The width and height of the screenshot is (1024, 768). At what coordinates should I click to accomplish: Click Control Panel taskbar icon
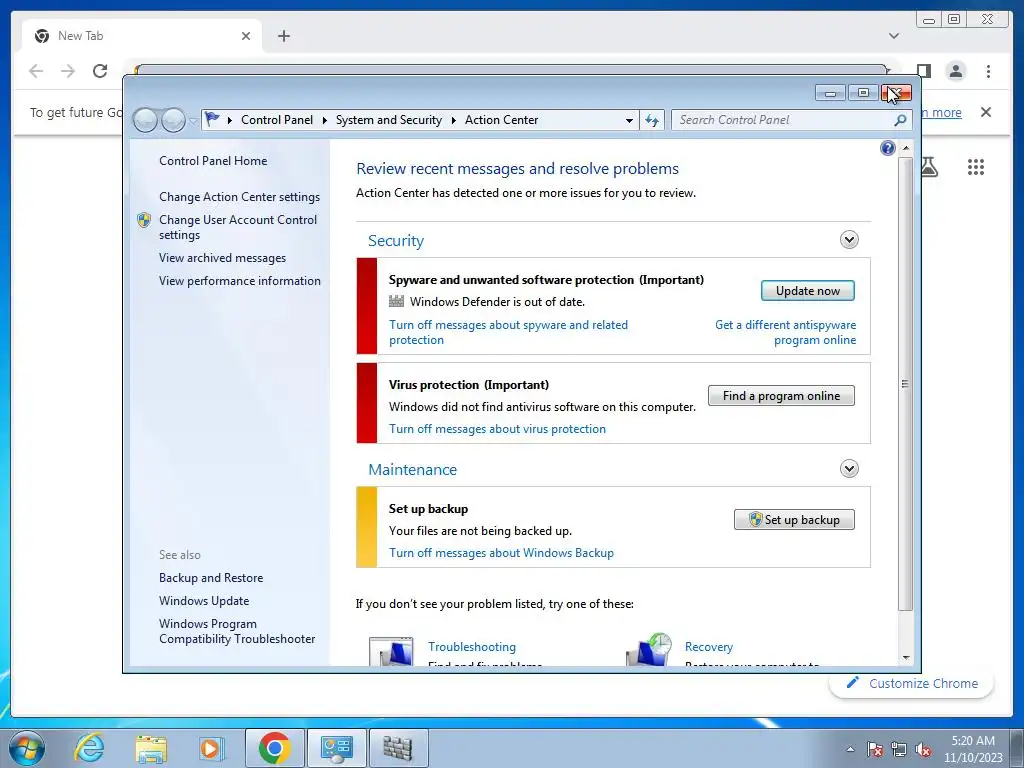(336, 748)
